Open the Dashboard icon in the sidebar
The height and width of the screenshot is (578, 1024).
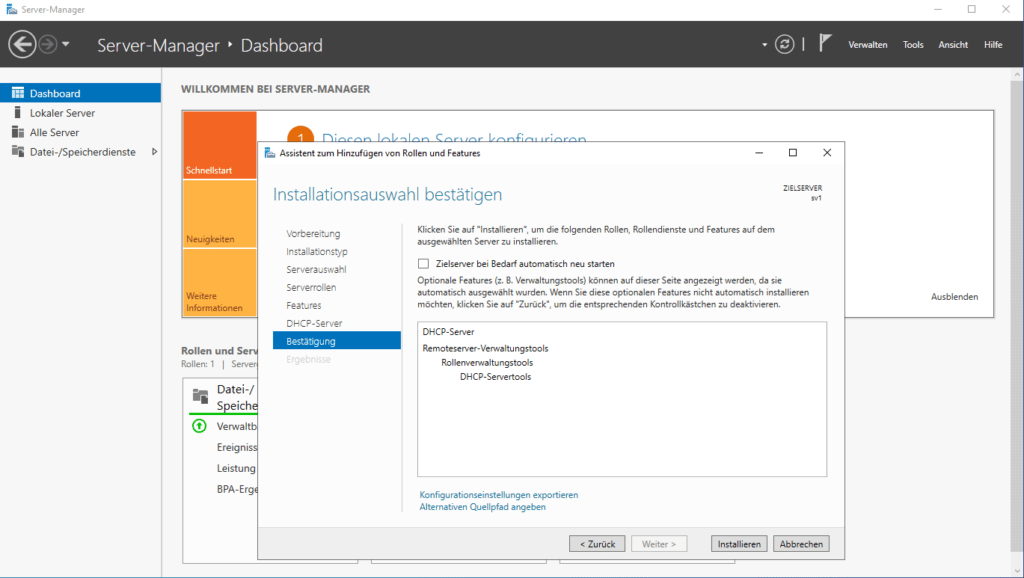point(18,93)
